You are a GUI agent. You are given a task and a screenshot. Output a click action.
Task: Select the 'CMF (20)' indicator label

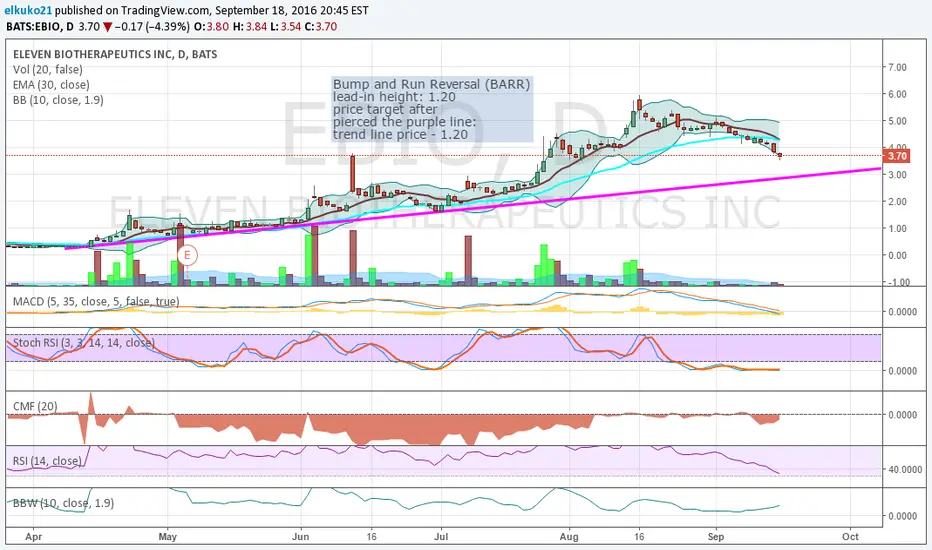click(35, 406)
